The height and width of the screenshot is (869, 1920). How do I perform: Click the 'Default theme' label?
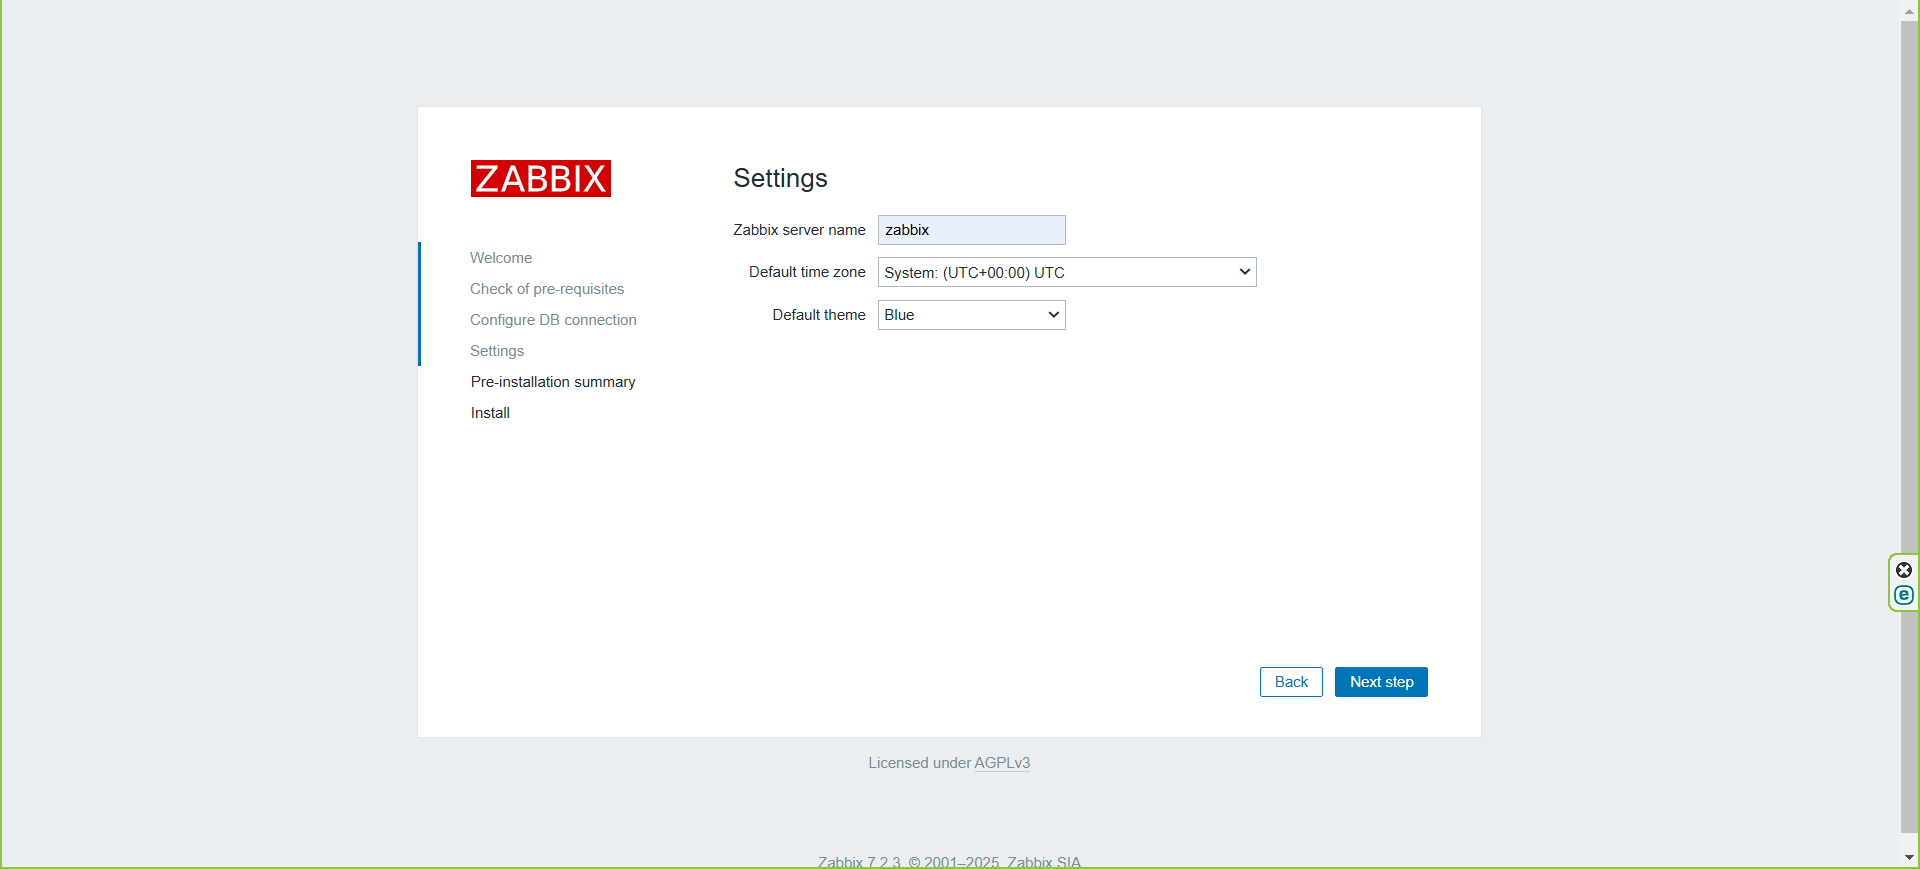819,315
